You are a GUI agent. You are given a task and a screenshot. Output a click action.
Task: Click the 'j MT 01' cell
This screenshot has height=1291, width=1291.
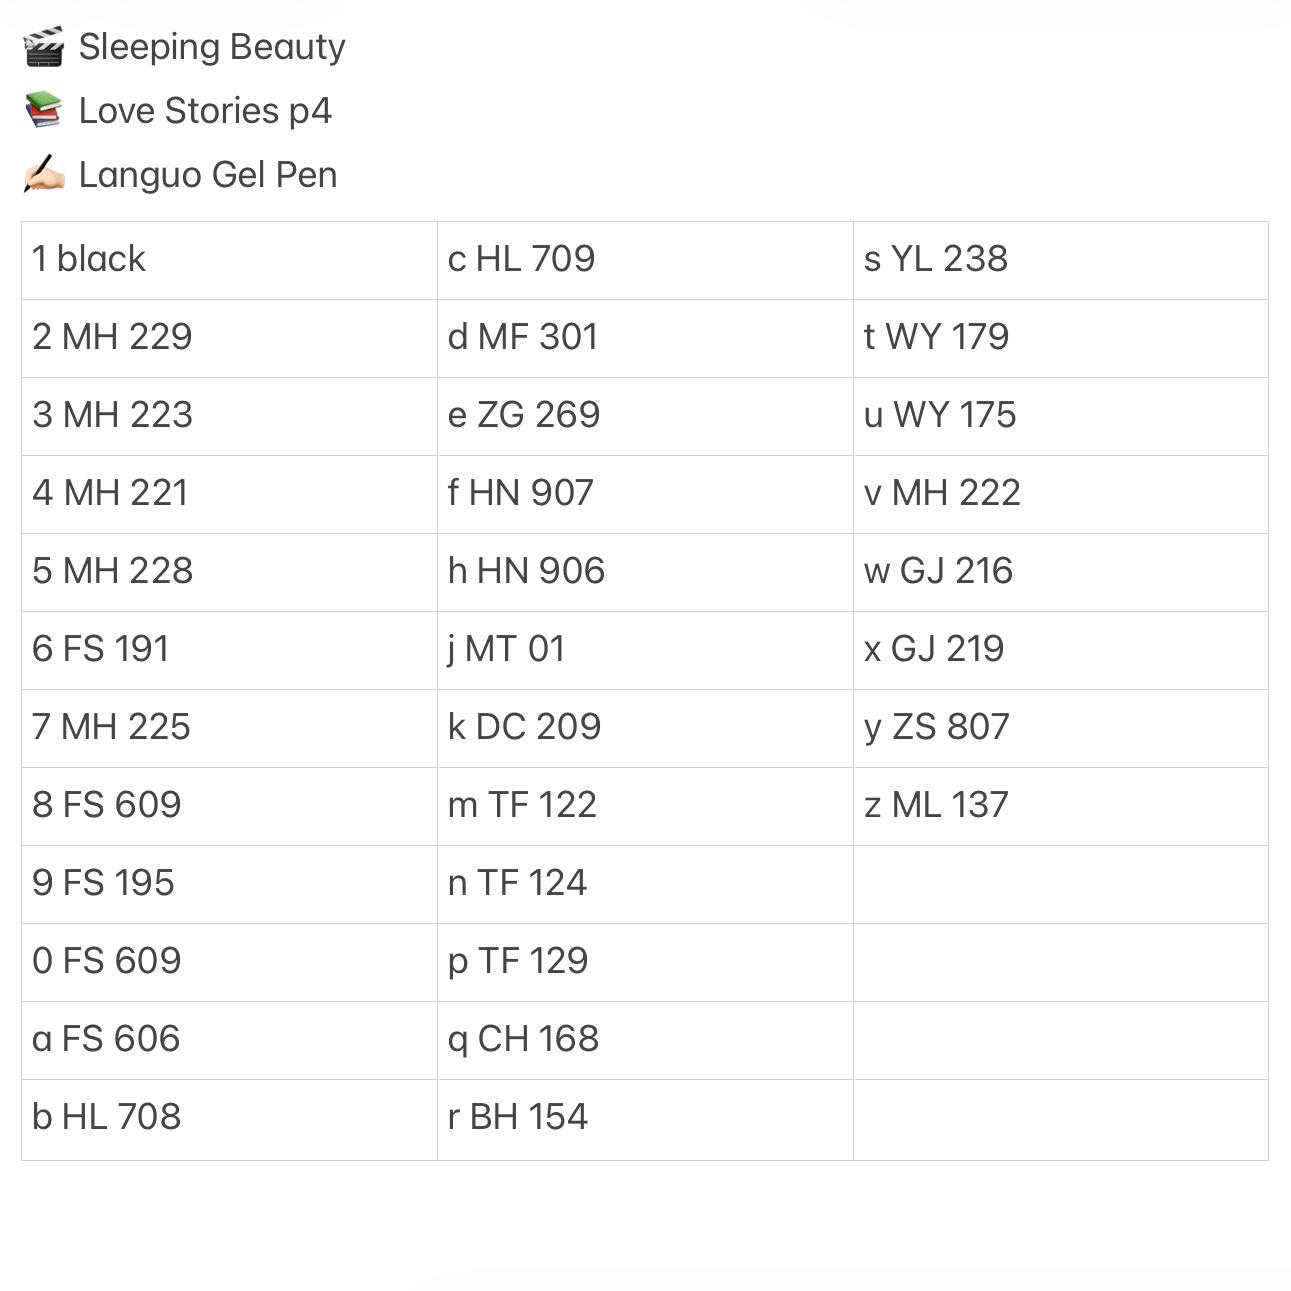(645, 650)
